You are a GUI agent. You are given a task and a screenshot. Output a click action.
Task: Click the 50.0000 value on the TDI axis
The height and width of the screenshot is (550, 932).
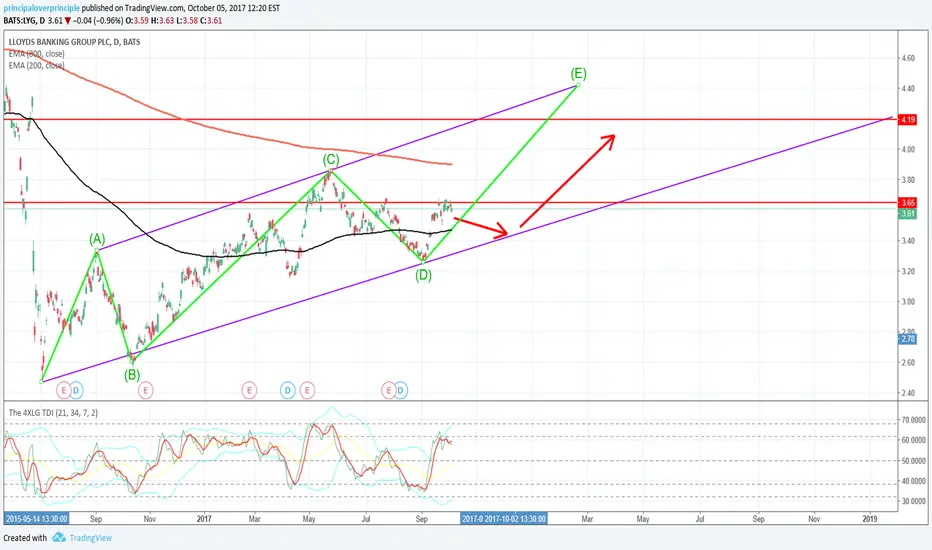[x=914, y=461]
